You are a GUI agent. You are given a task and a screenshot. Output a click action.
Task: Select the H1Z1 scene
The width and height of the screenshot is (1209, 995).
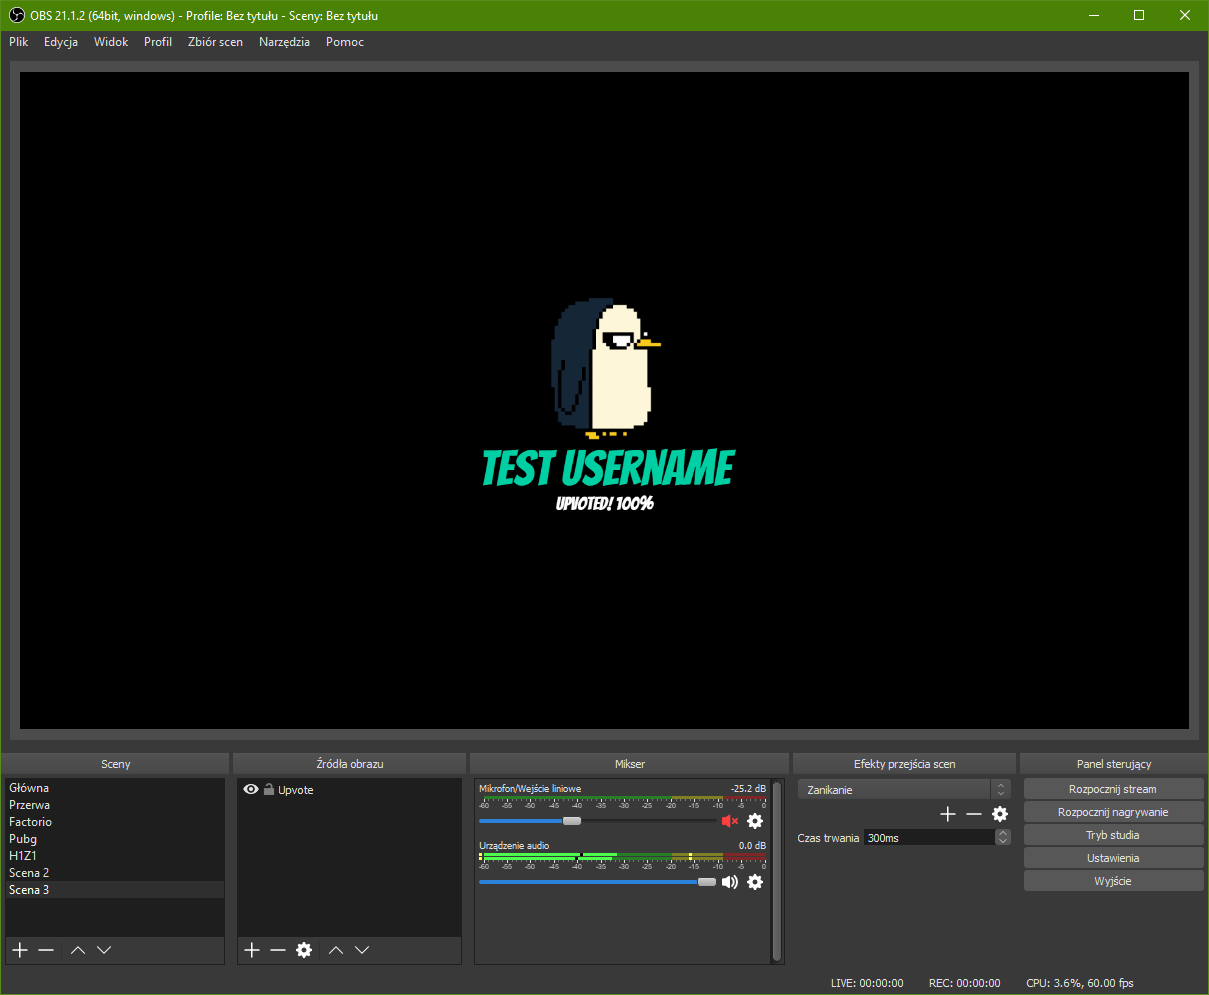tap(114, 856)
